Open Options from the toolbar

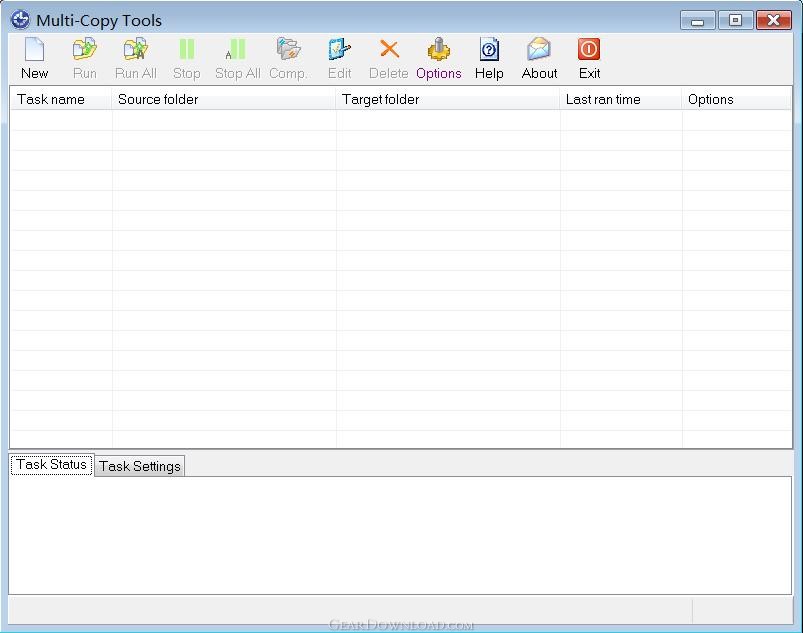(x=439, y=49)
